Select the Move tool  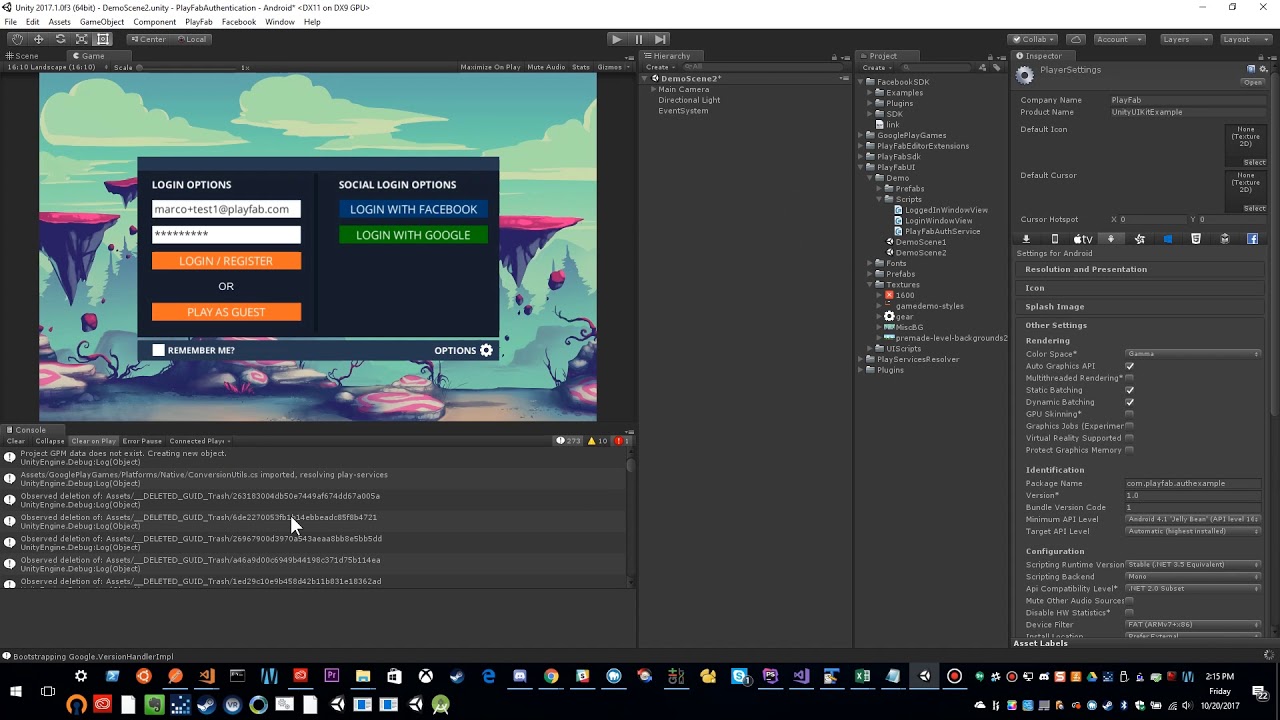[38, 39]
